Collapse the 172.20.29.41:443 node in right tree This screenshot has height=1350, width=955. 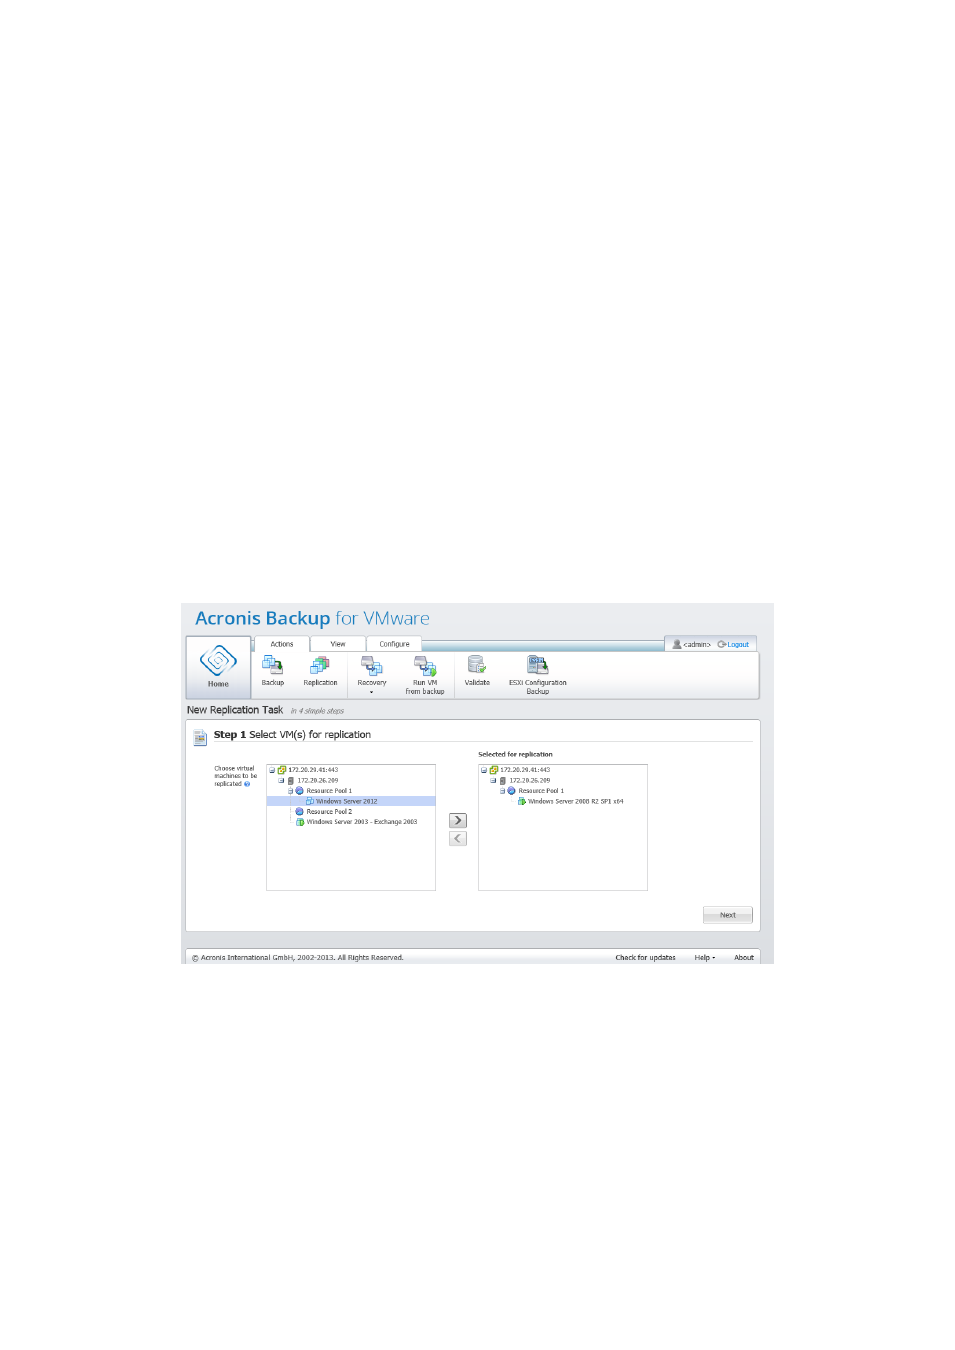(x=483, y=770)
